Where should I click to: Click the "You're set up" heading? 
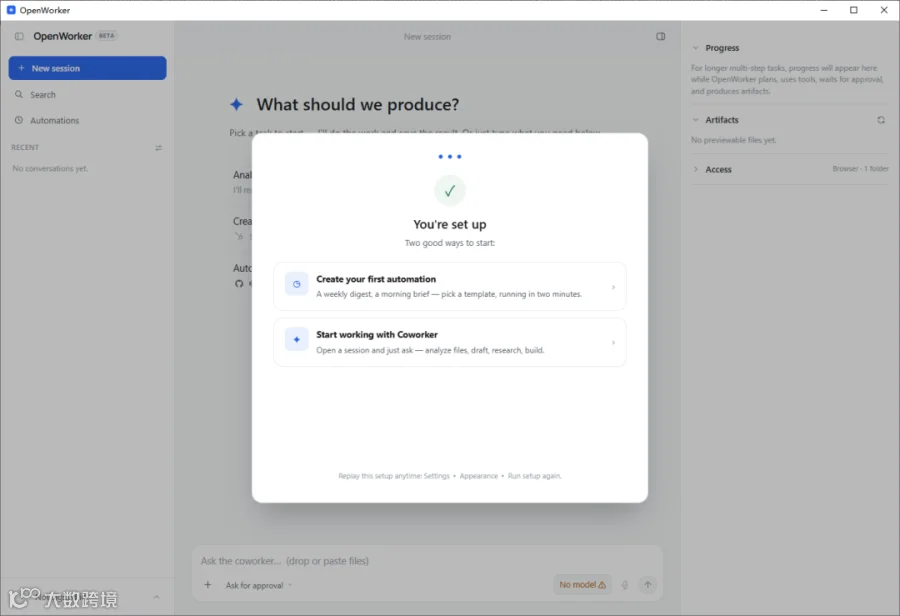[x=449, y=224]
